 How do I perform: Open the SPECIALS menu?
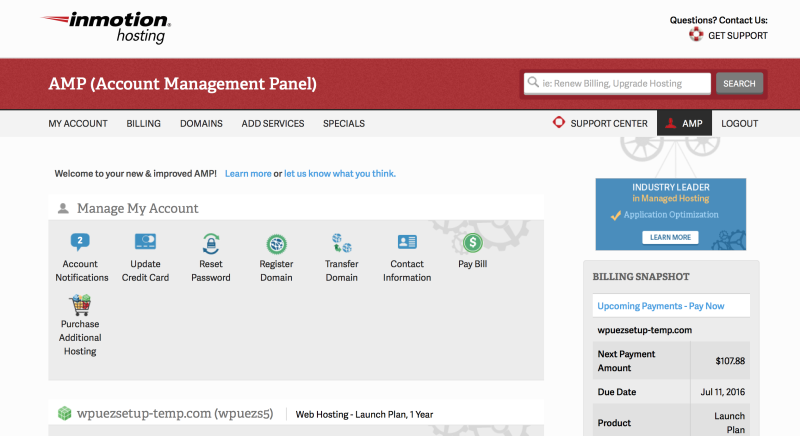[344, 123]
